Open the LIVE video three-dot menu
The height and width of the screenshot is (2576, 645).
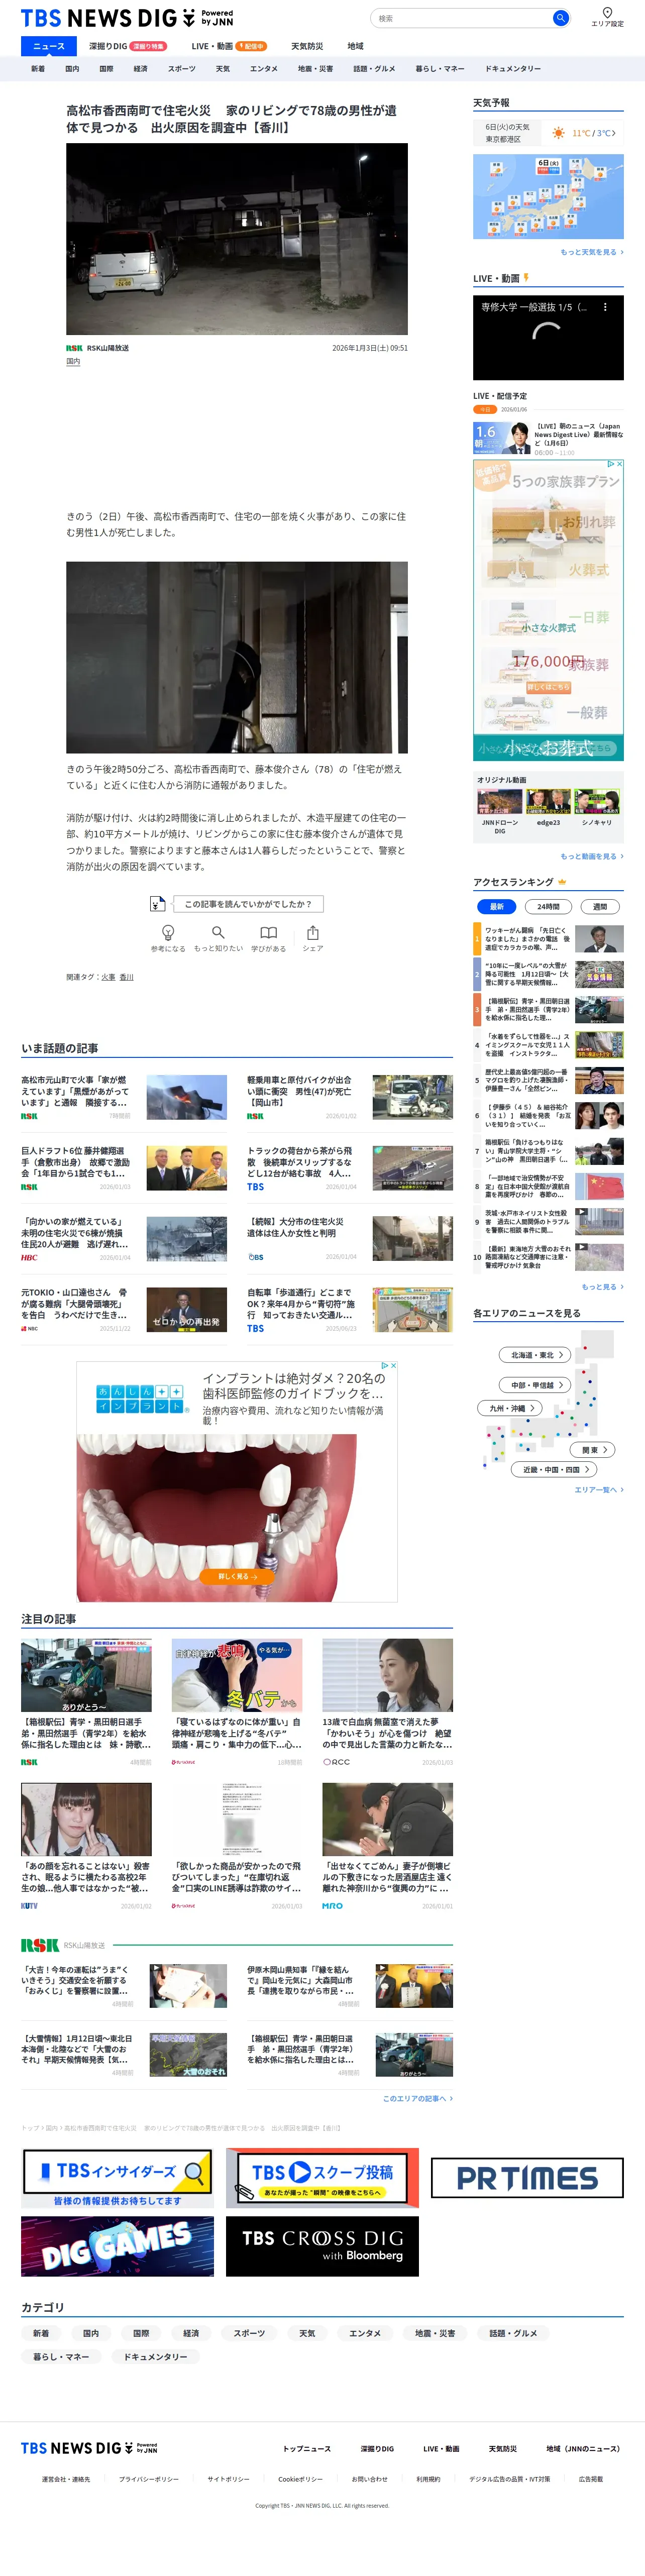click(x=605, y=307)
